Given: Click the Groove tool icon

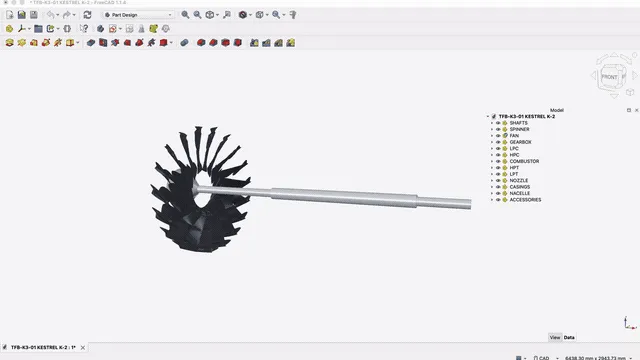Looking at the screenshot, I should [115, 42].
